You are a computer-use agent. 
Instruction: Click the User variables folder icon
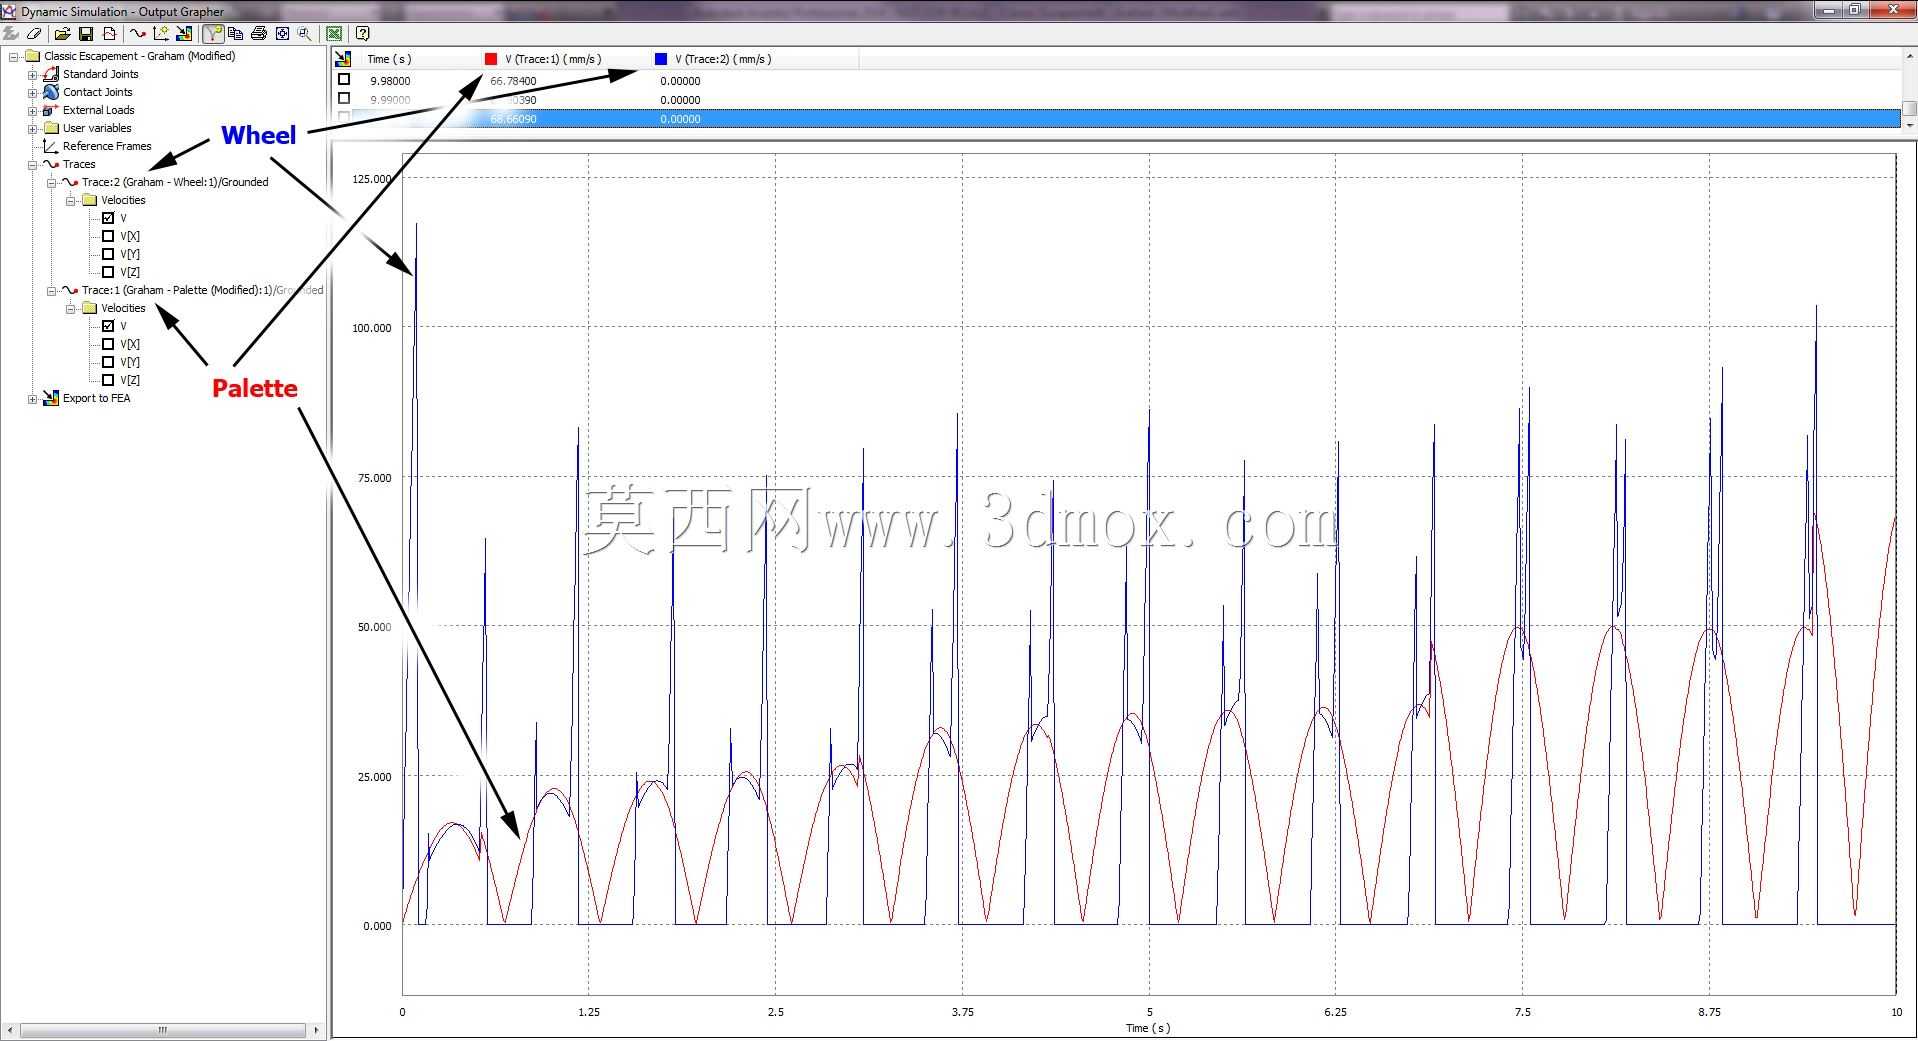coord(51,128)
